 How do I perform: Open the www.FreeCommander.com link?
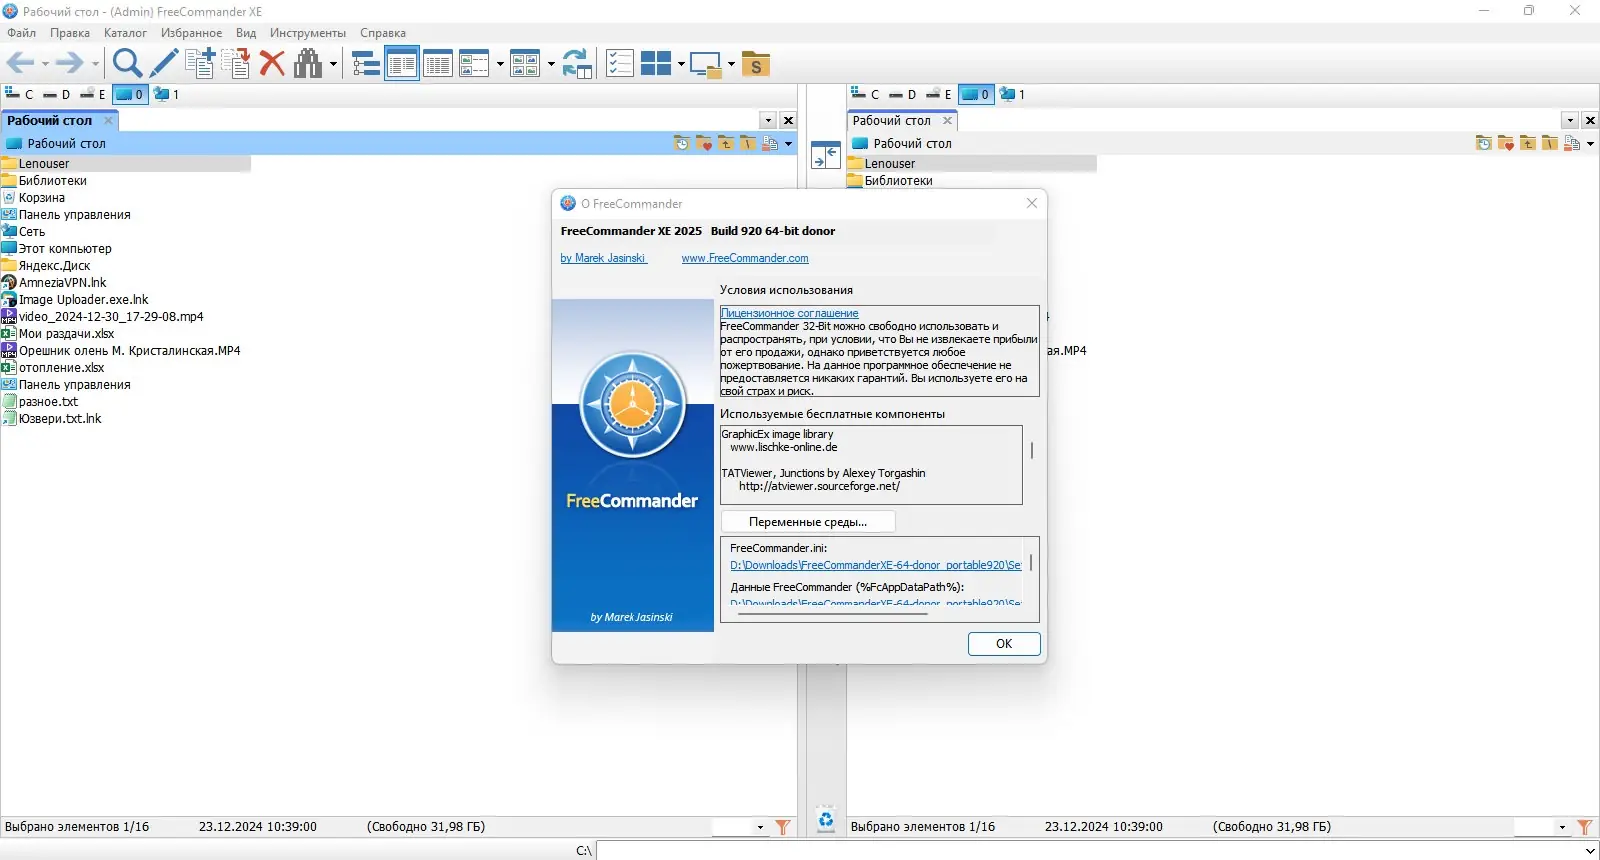point(745,258)
